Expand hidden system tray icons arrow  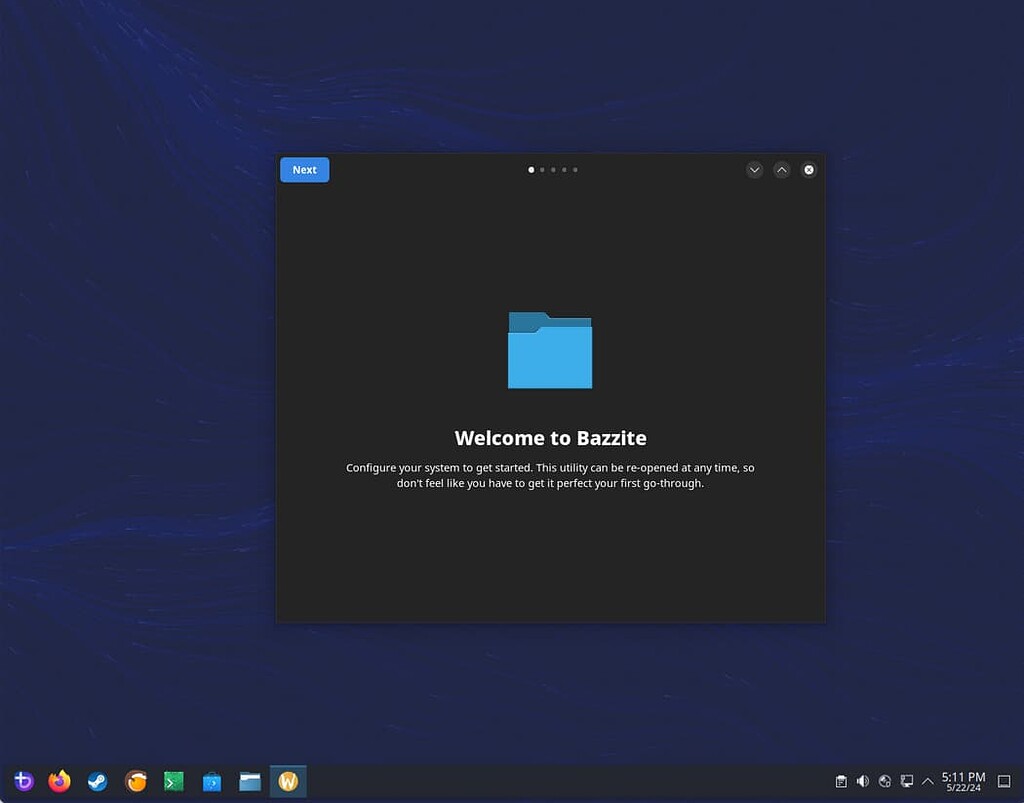(928, 781)
